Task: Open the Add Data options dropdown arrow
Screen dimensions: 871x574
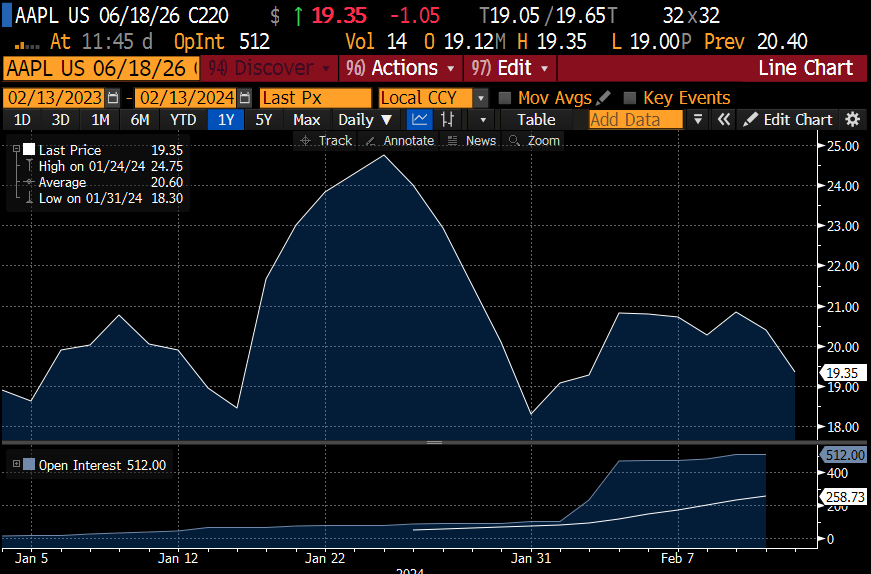Action: [698, 119]
